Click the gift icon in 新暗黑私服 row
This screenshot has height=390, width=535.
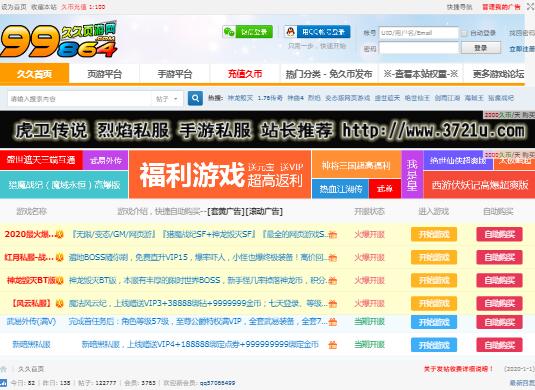[332, 345]
